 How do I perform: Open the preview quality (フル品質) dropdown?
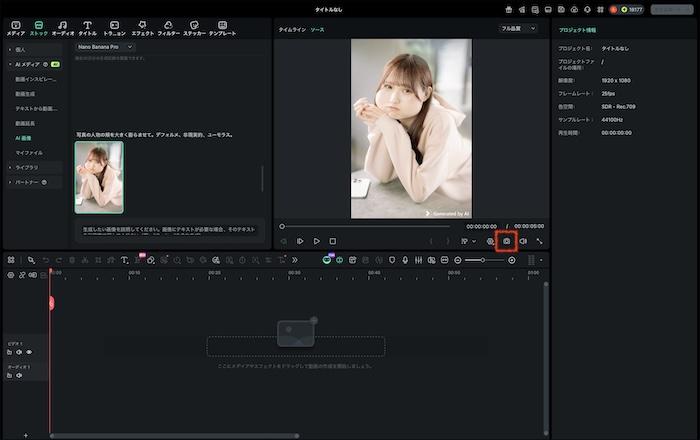point(517,29)
